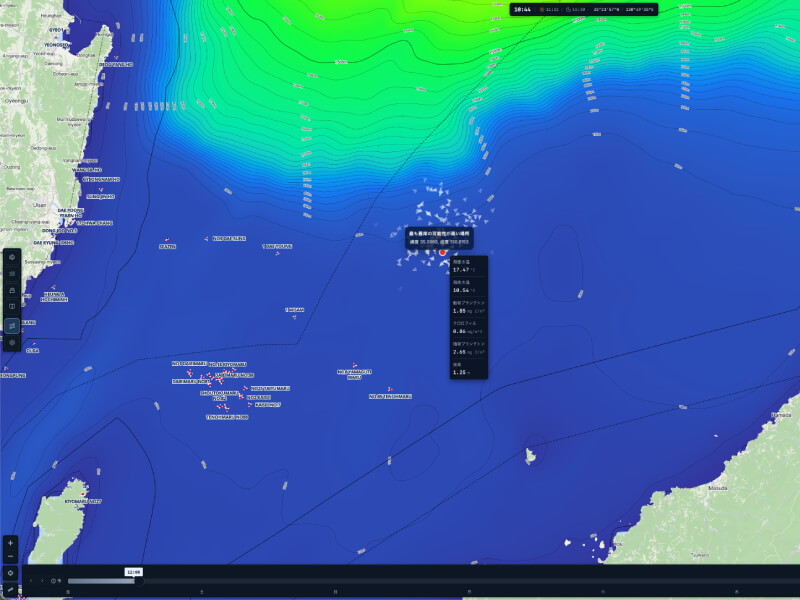Click the vessel icon in left toolbar
The height and width of the screenshot is (600, 800).
coord(12,291)
